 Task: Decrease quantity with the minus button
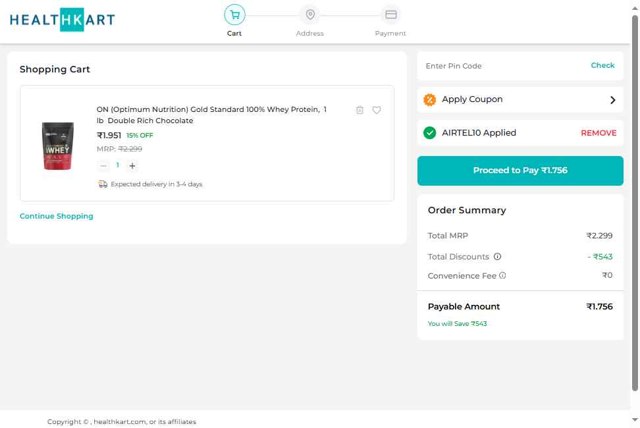[103, 166]
